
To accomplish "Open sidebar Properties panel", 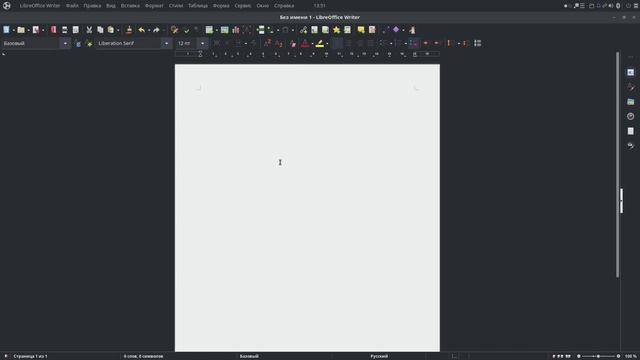I will pyautogui.click(x=631, y=72).
